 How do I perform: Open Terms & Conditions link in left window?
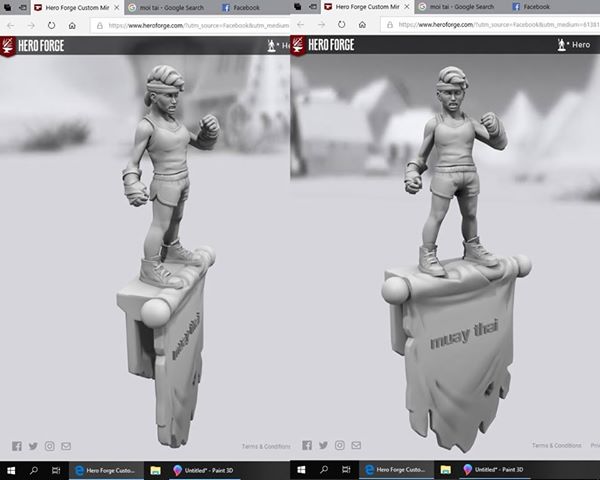(266, 446)
